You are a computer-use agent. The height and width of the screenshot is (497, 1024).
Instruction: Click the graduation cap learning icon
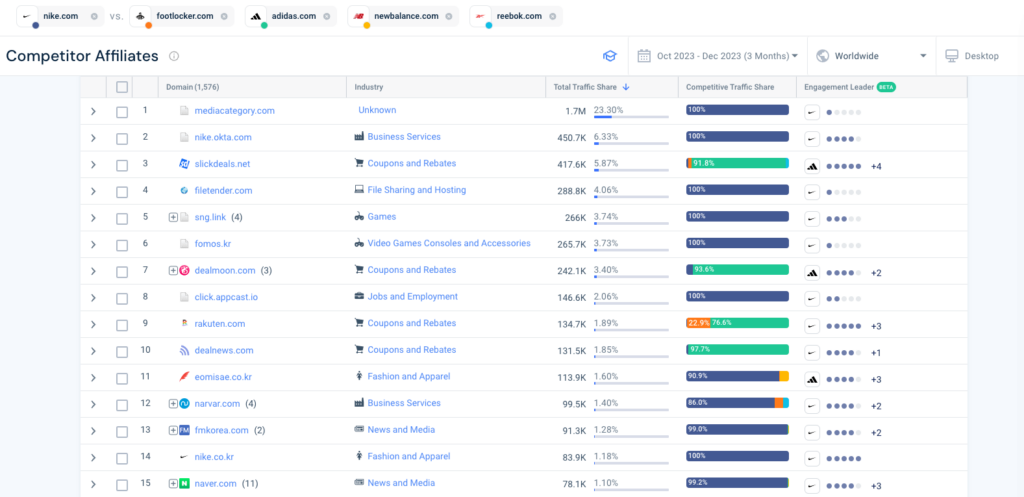[x=609, y=56]
